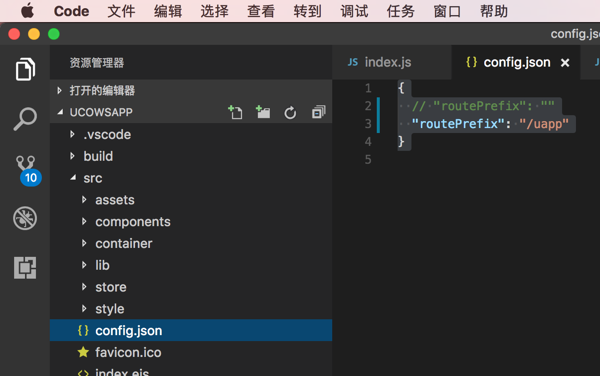Open the Explorer view in activity bar
Viewport: 600px width, 376px height.
coord(25,70)
